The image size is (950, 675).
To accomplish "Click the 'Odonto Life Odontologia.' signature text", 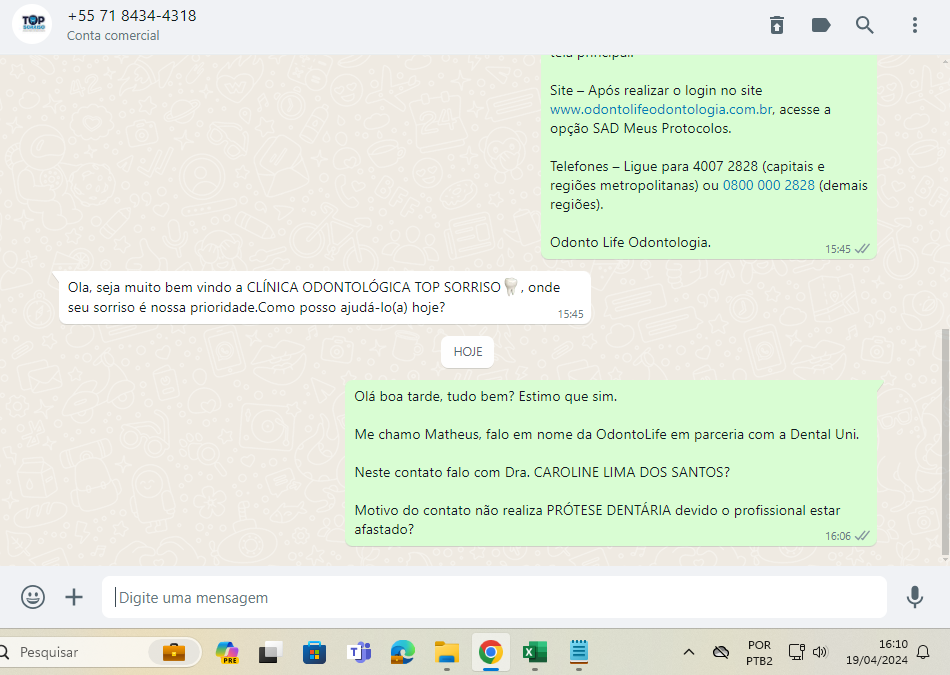I will 630,242.
